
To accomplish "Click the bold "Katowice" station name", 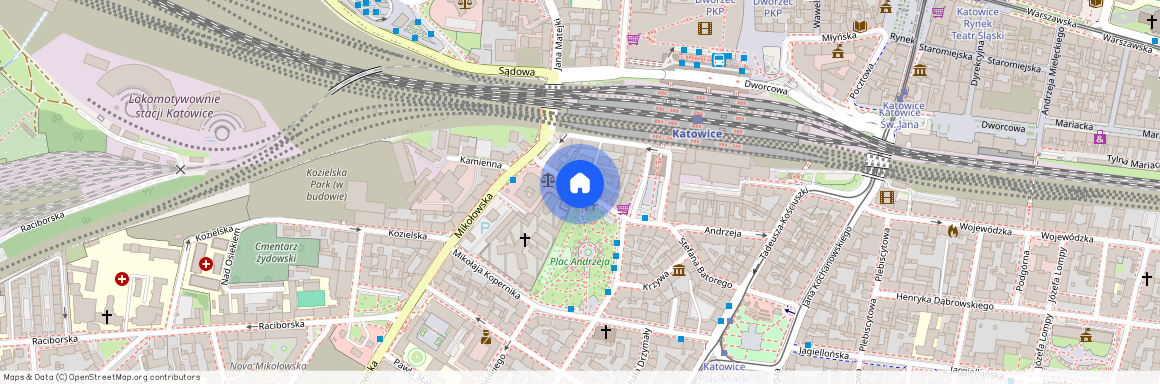I will click(x=697, y=135).
